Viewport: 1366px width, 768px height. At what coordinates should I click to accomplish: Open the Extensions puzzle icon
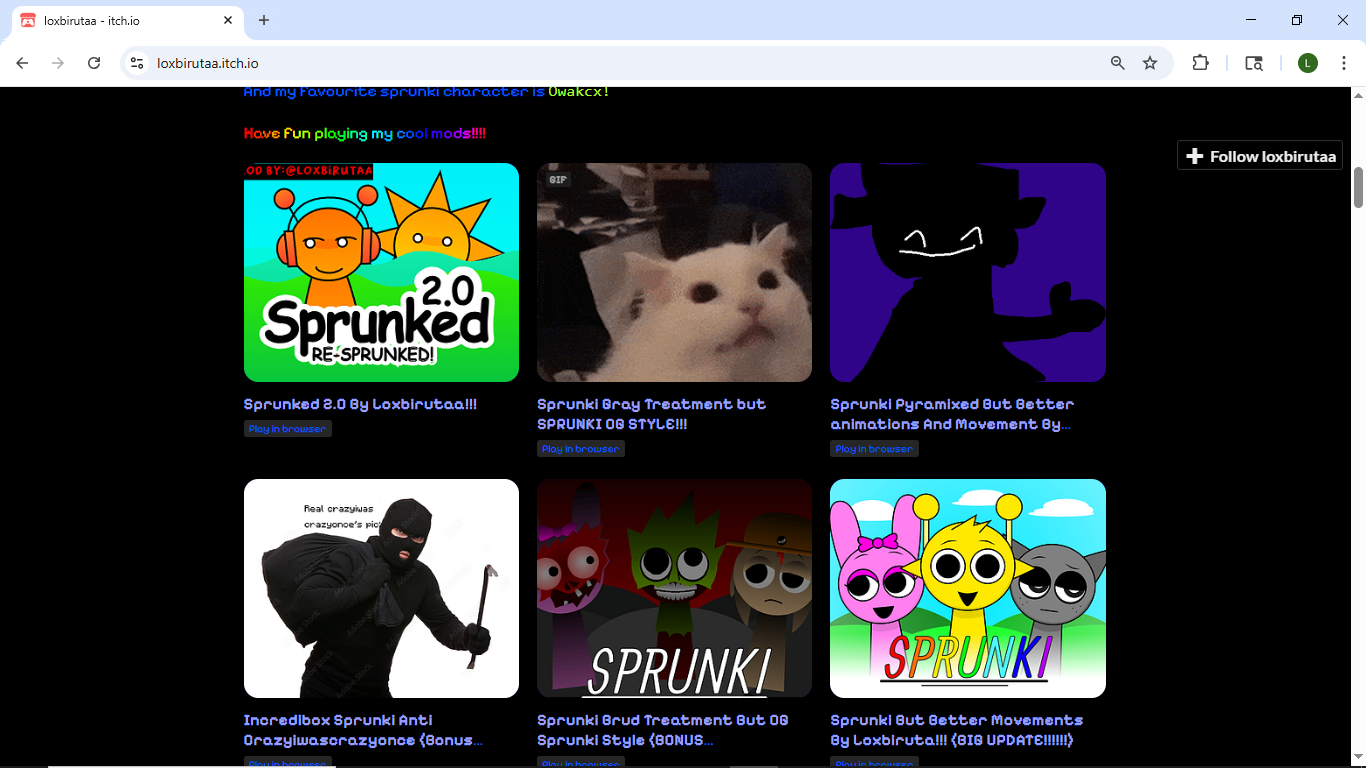(1200, 63)
